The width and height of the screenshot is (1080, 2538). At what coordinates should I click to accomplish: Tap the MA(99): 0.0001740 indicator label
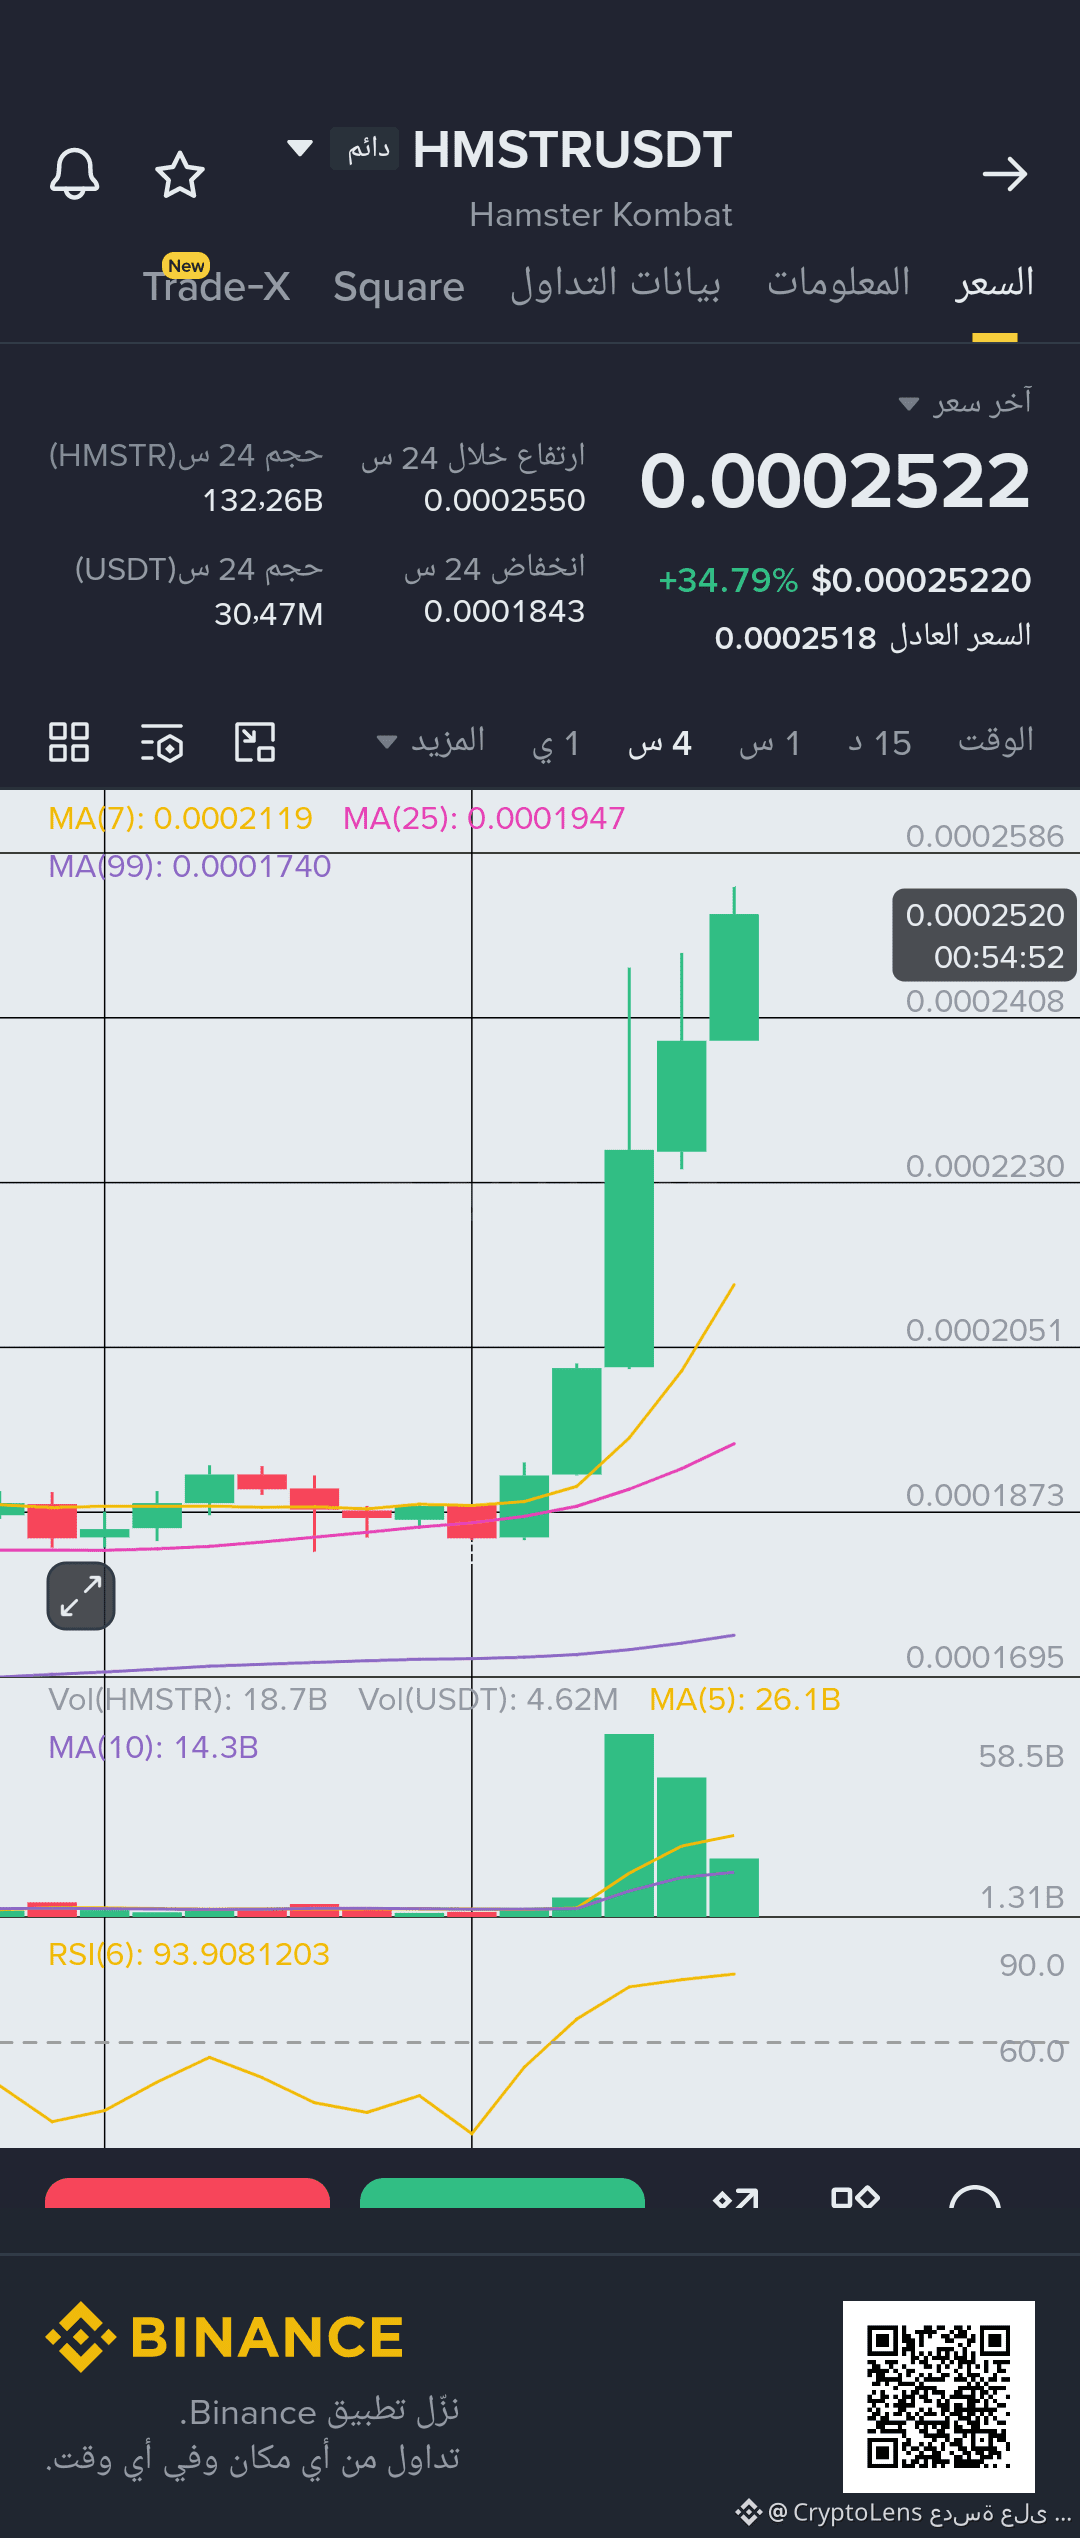point(190,866)
